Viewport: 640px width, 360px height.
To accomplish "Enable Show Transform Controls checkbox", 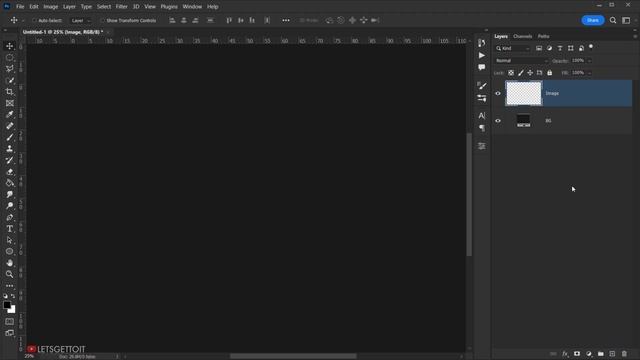I will coord(102,20).
